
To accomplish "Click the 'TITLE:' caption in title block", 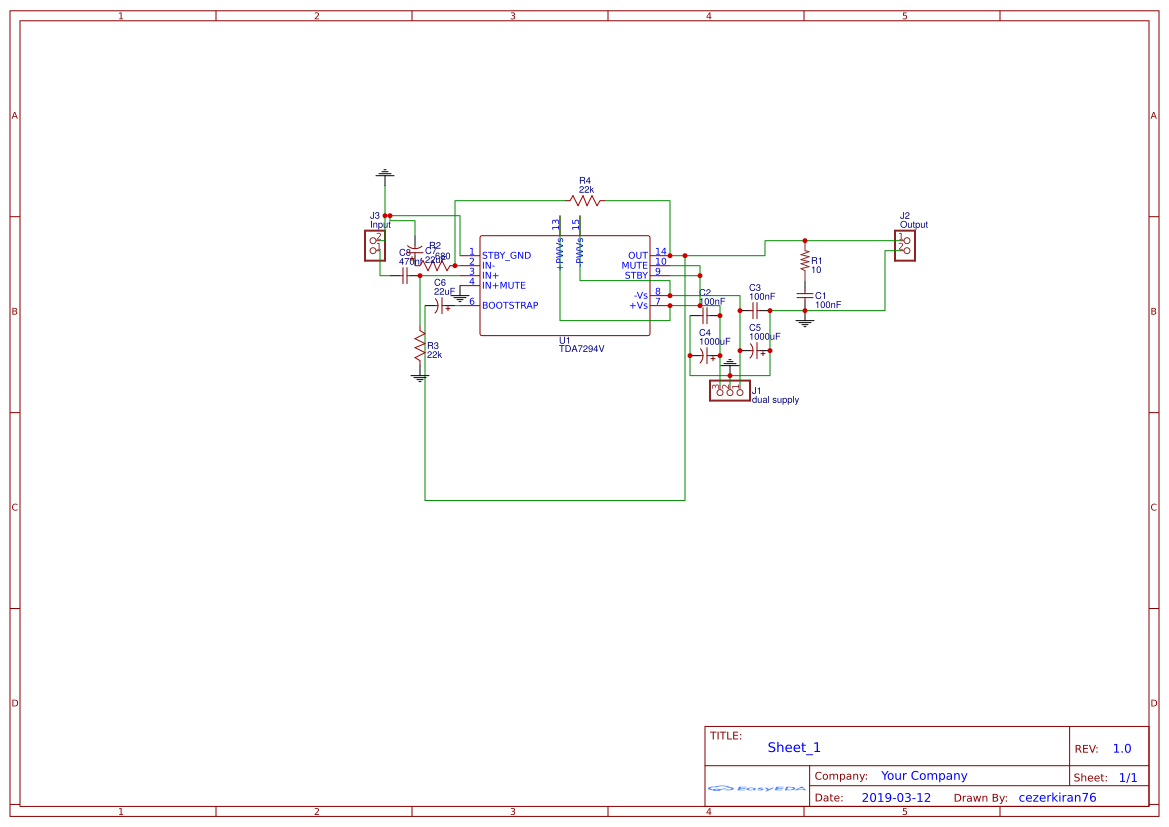I will pos(725,736).
